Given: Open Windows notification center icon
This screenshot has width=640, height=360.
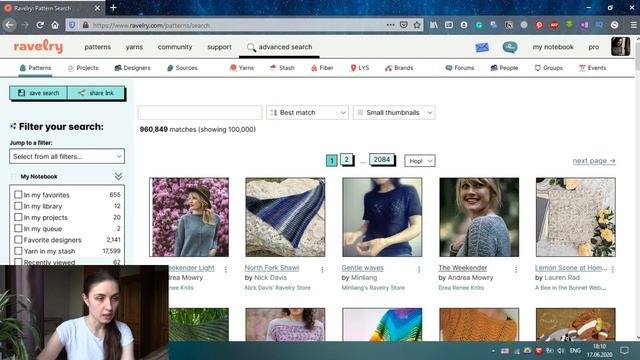Looking at the screenshot, I should click(x=624, y=350).
